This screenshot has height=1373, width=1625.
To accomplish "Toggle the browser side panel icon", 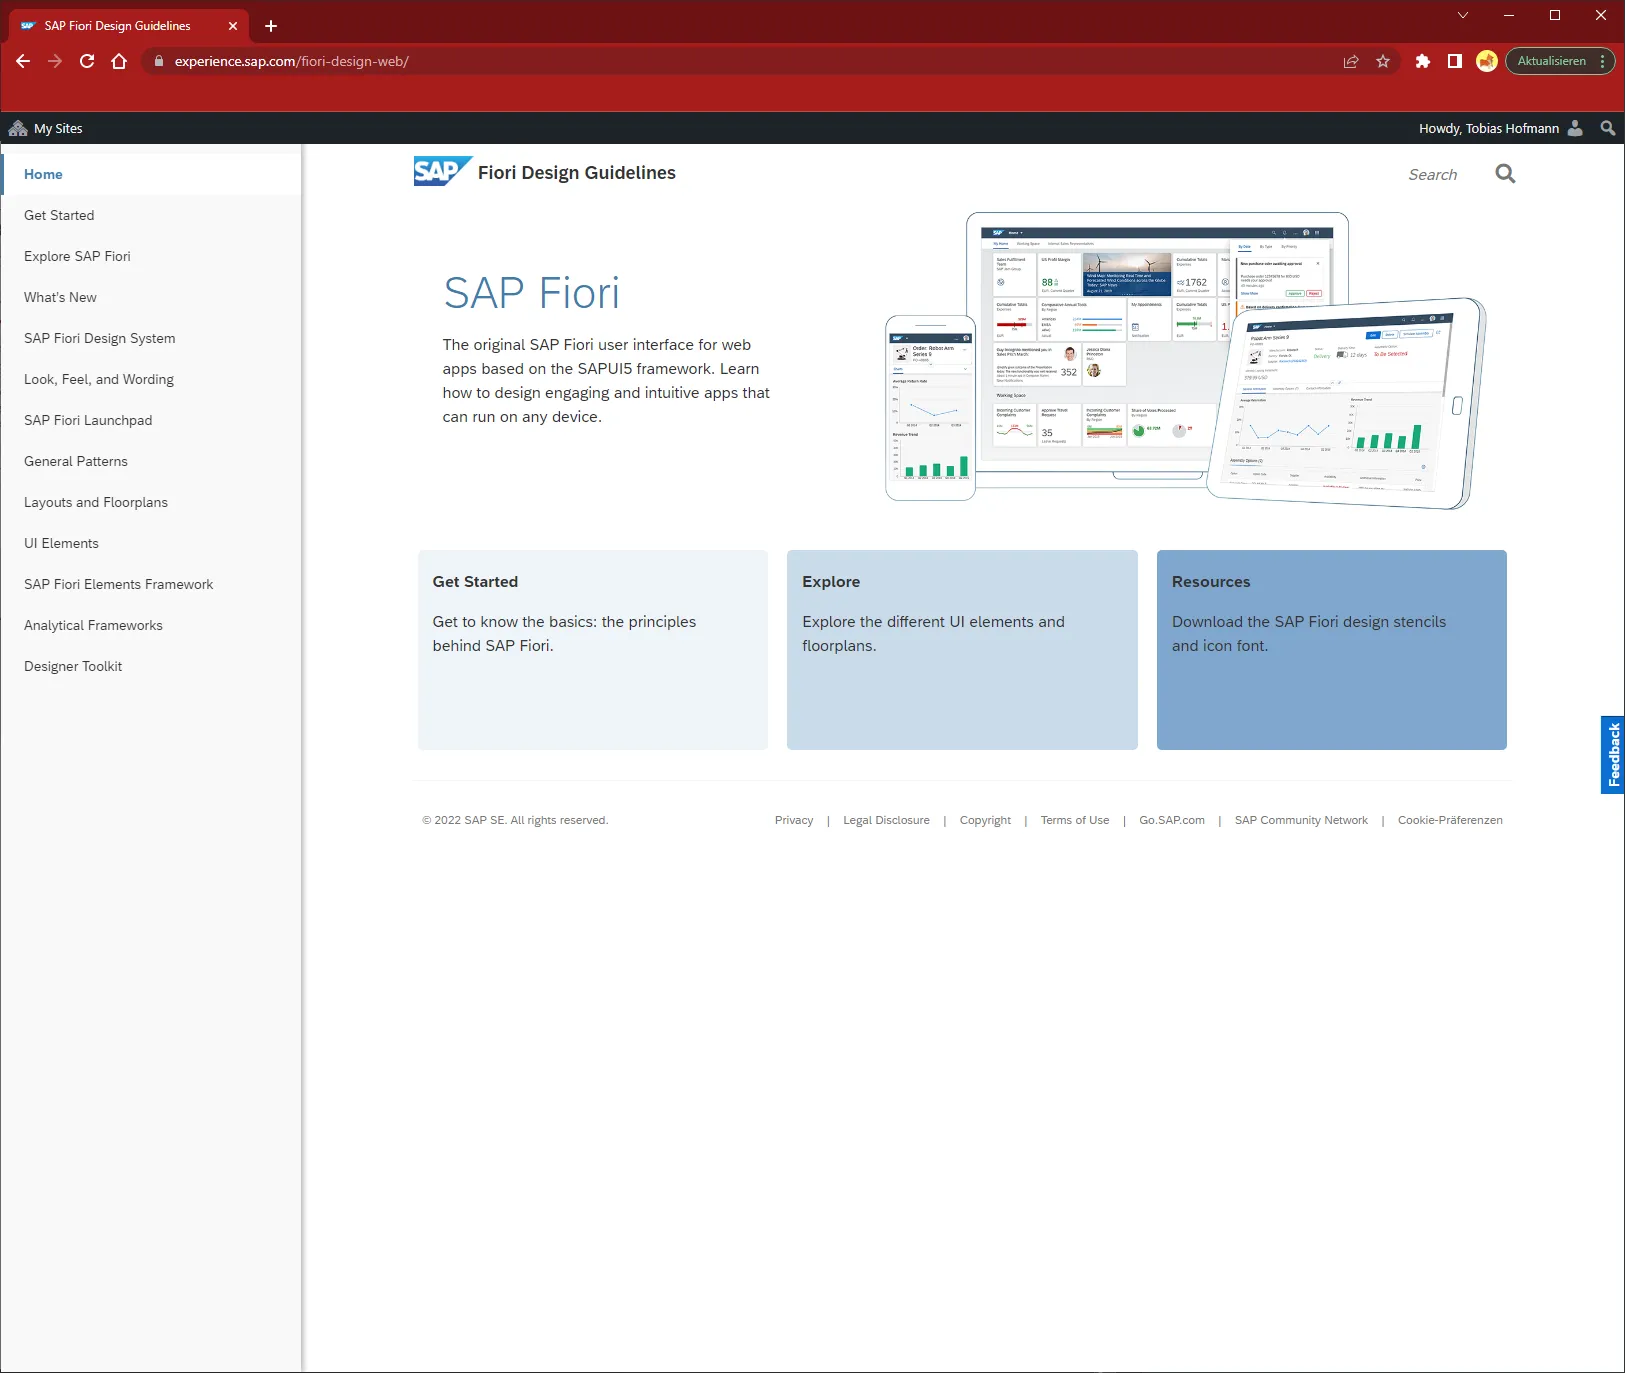I will [x=1455, y=61].
